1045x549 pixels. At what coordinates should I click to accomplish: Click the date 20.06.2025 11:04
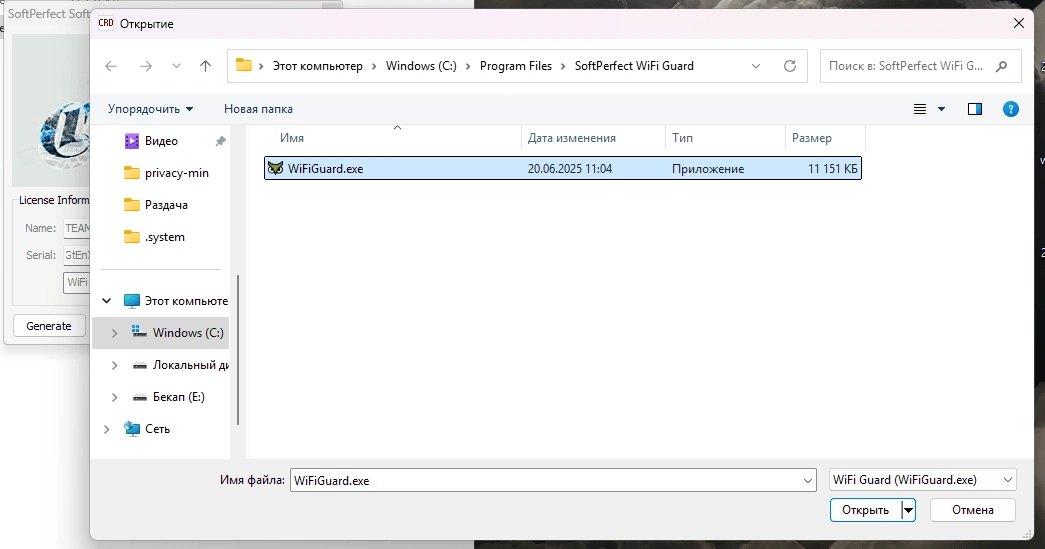tap(570, 169)
